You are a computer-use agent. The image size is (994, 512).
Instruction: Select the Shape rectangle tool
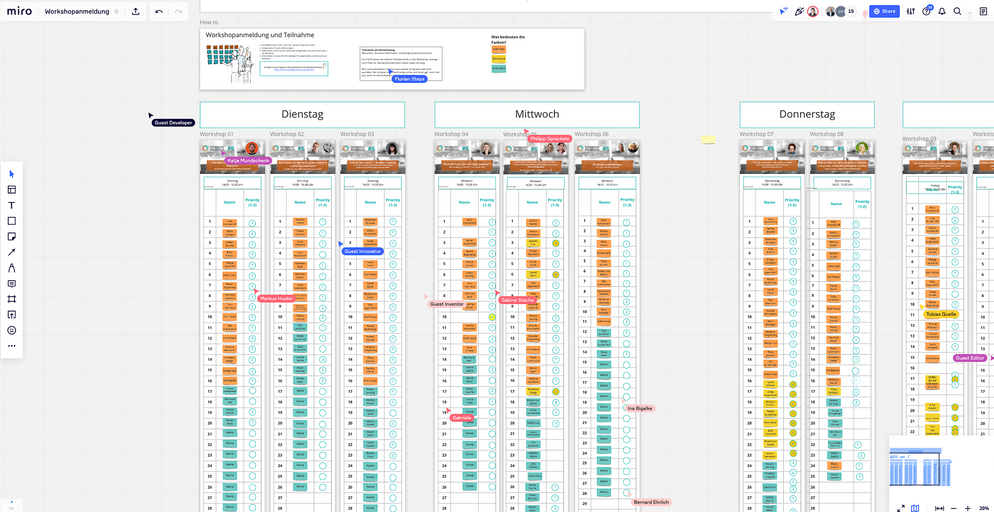point(12,221)
